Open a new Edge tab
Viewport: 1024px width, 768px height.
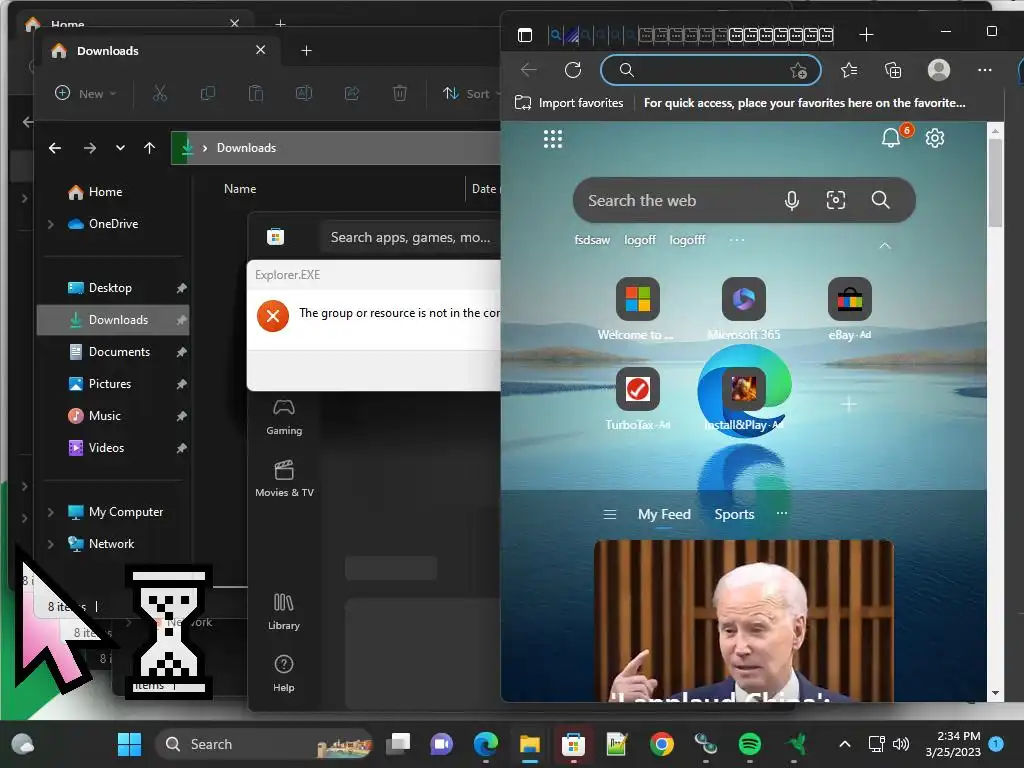click(x=866, y=35)
